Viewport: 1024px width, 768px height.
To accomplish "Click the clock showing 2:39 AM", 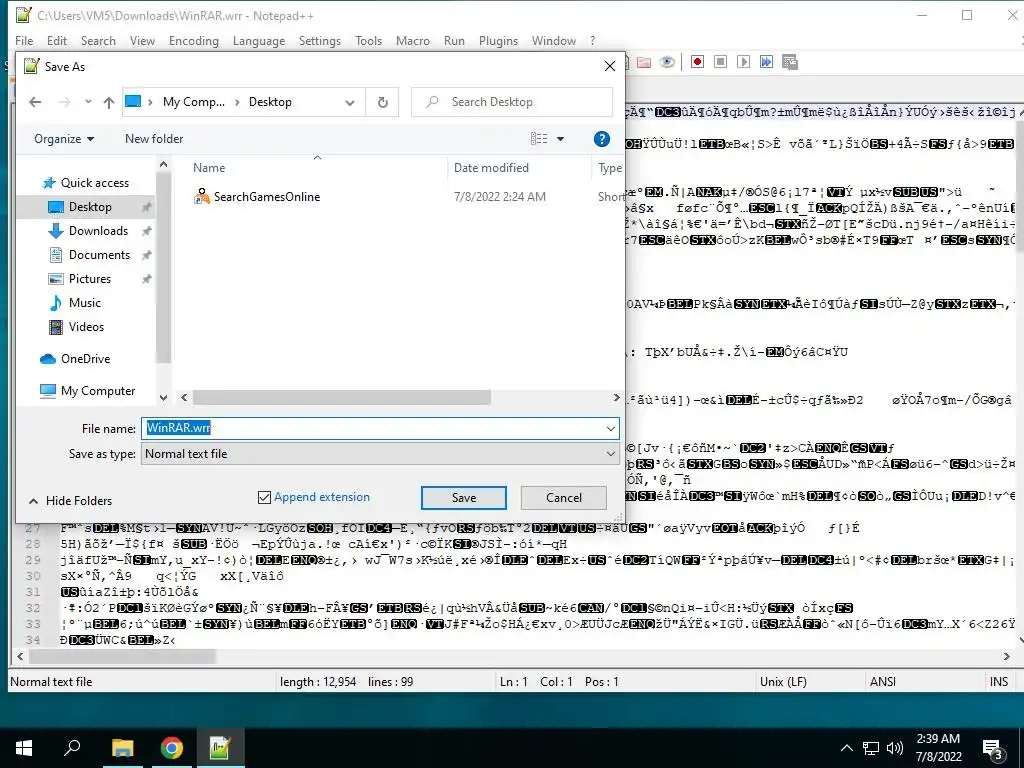I will point(938,739).
